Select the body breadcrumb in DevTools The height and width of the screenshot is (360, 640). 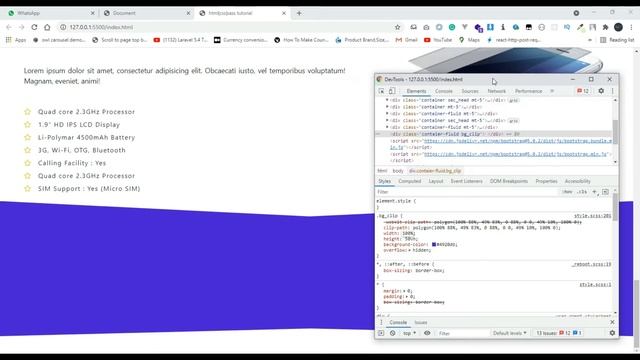[x=398, y=171]
